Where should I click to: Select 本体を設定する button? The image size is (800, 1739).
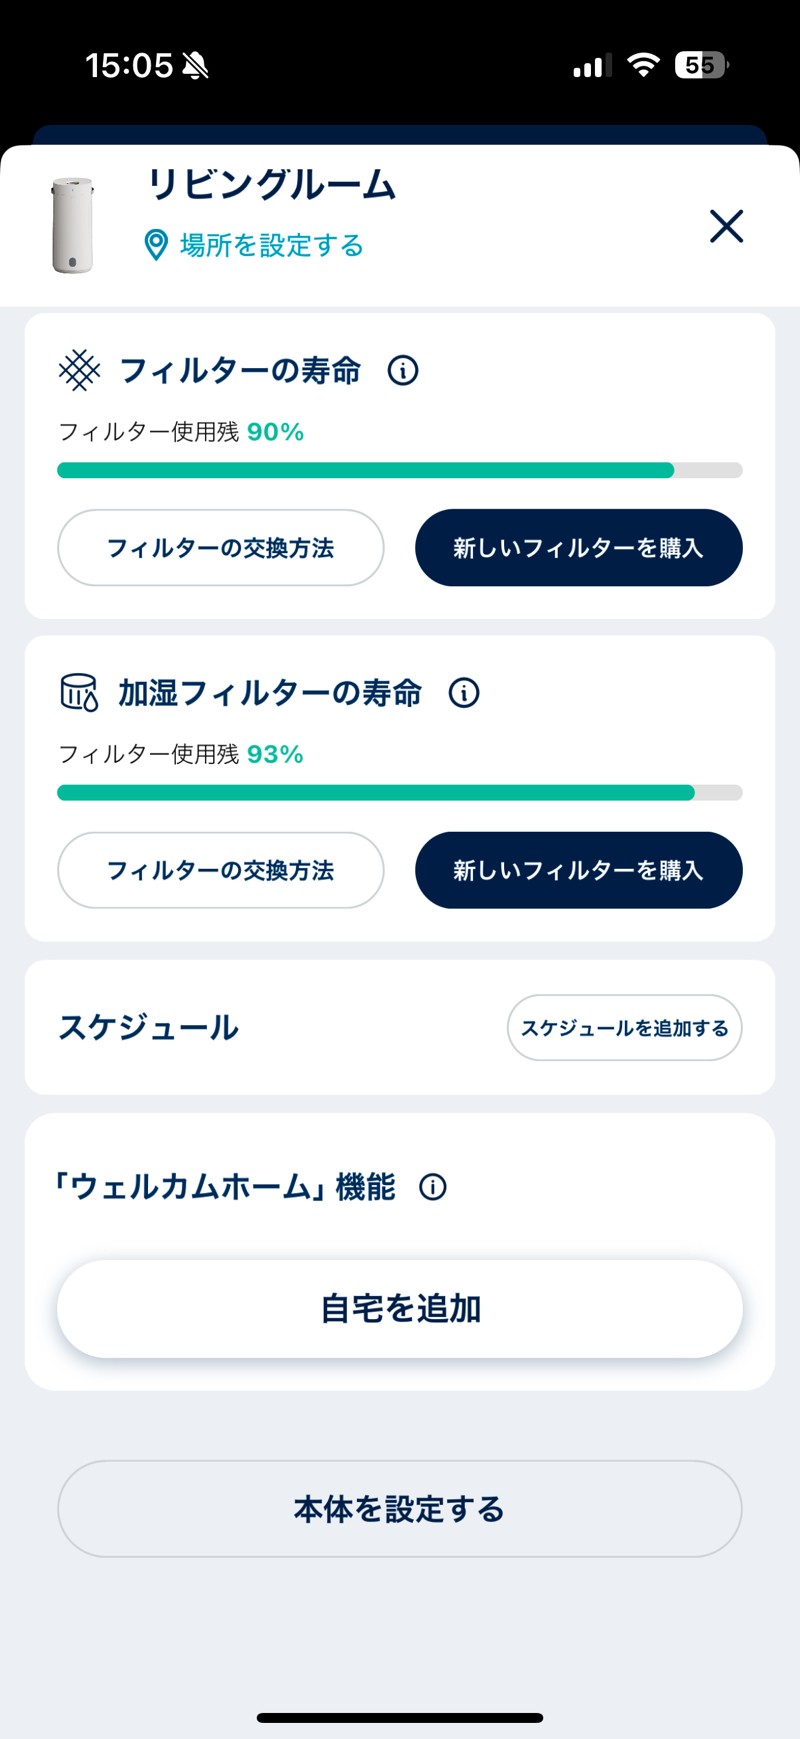[x=400, y=1508]
